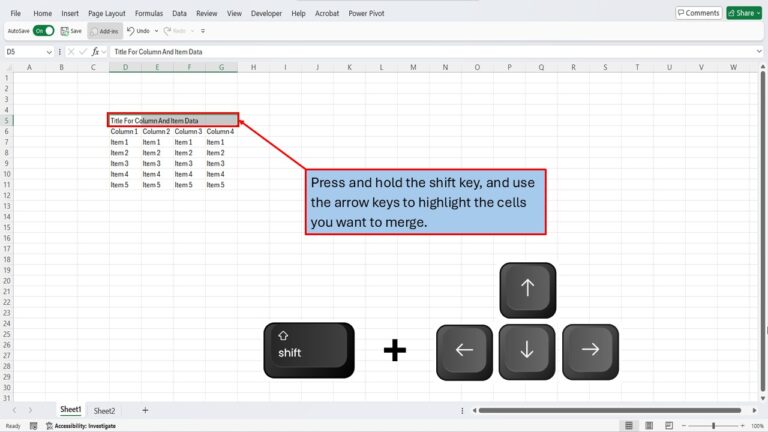Click the macro record status bar icon
The image size is (768, 432).
pyautogui.click(x=33, y=426)
